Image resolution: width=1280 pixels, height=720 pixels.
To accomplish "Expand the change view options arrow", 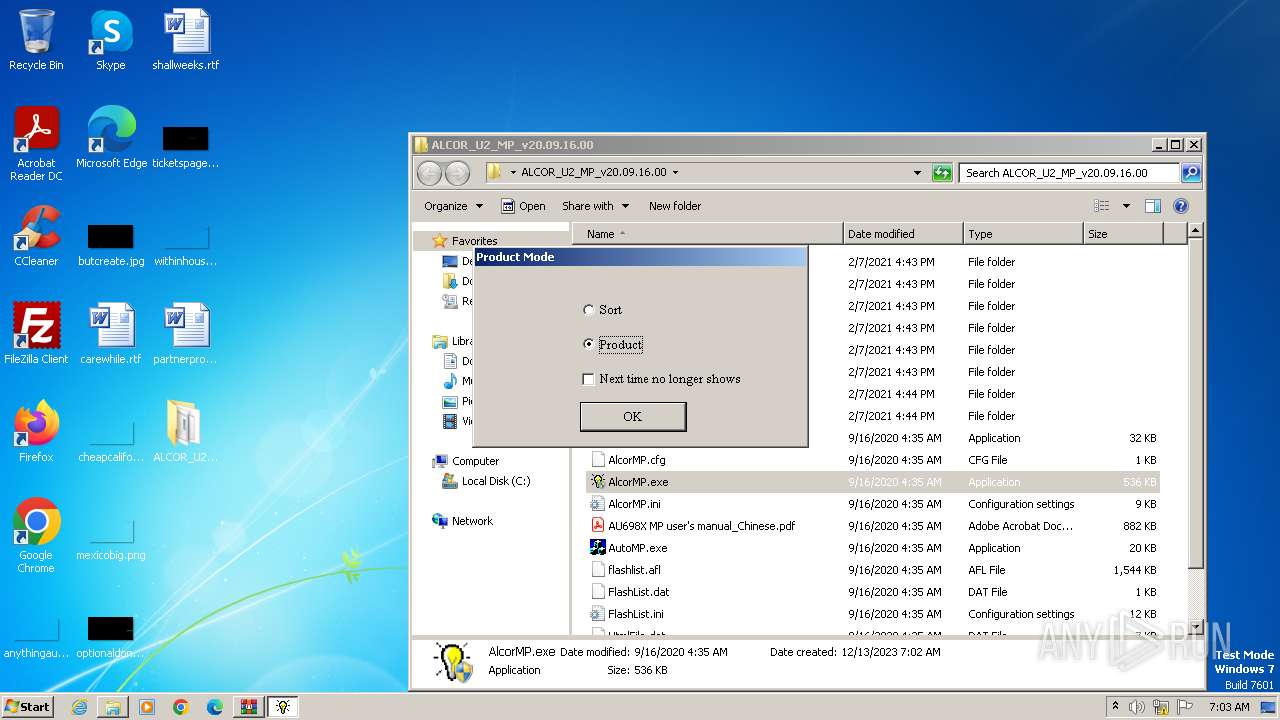I will [x=1126, y=206].
